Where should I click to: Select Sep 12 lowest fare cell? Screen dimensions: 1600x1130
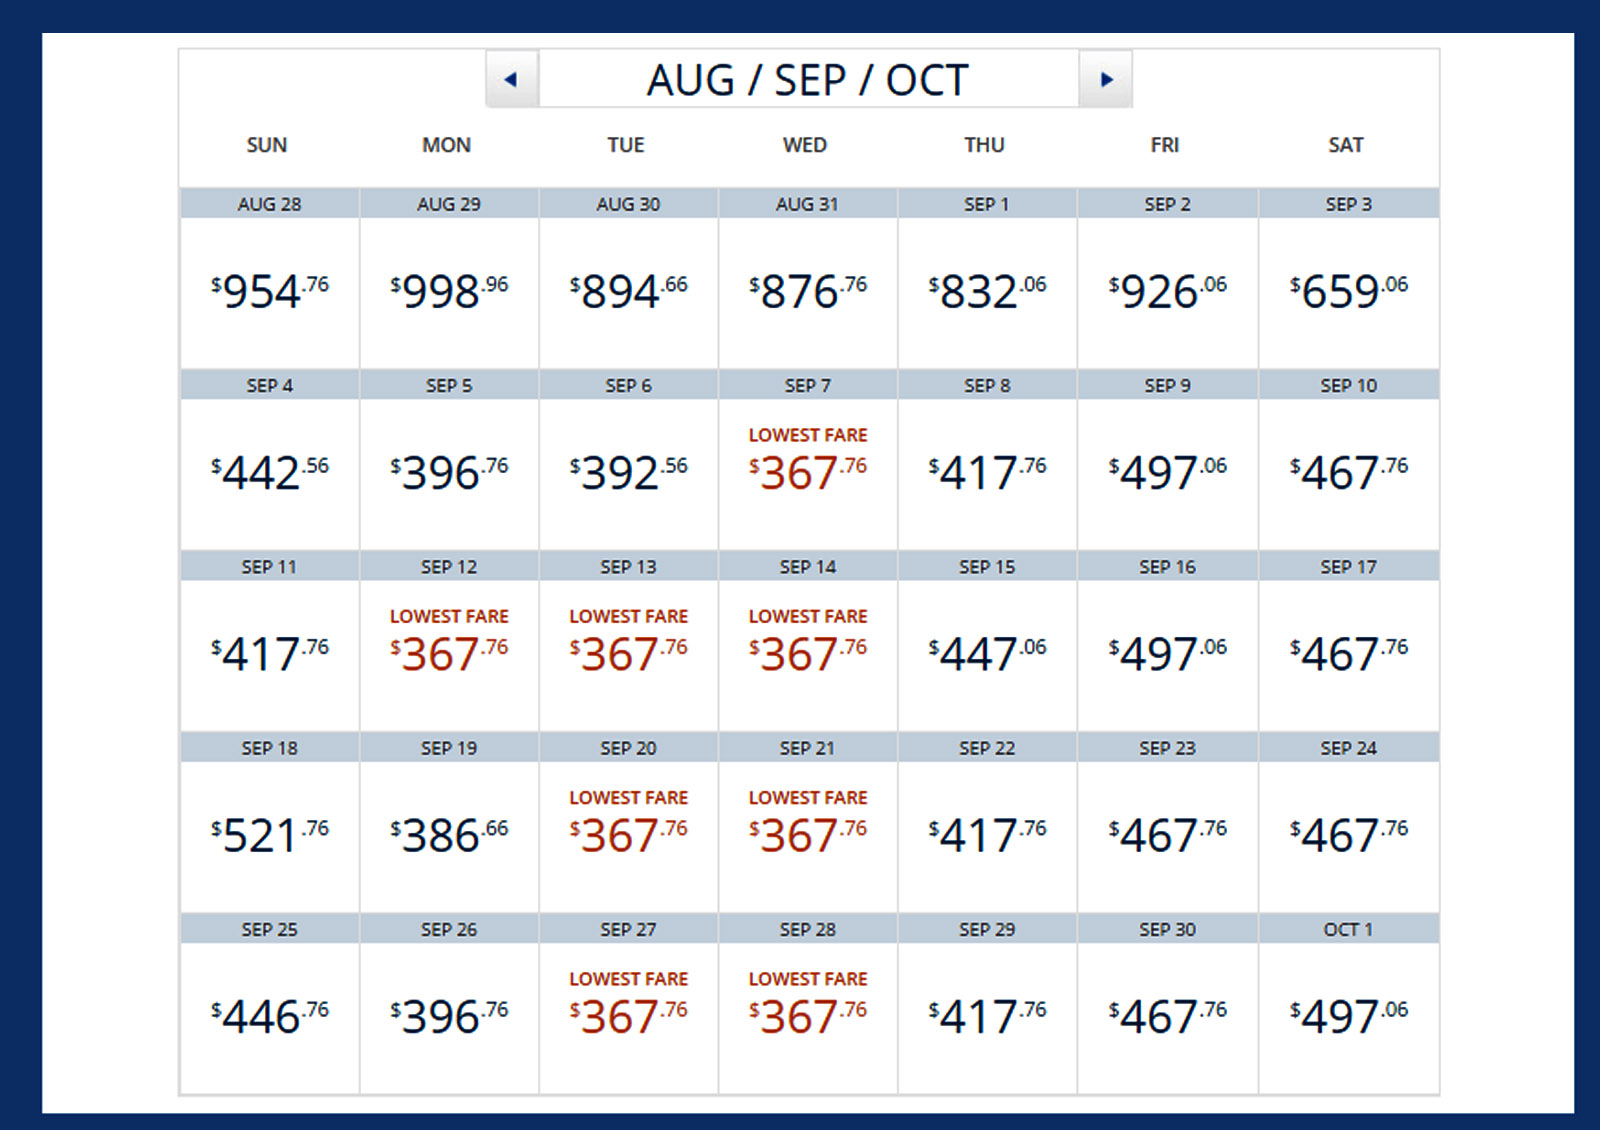coord(449,654)
